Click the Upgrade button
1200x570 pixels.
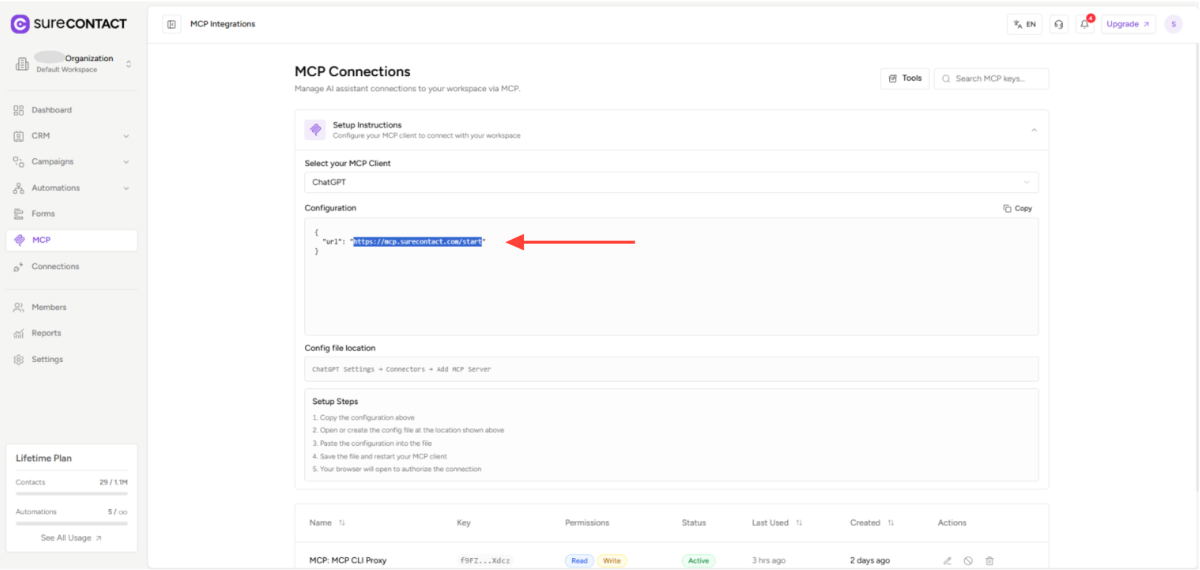click(x=1128, y=24)
